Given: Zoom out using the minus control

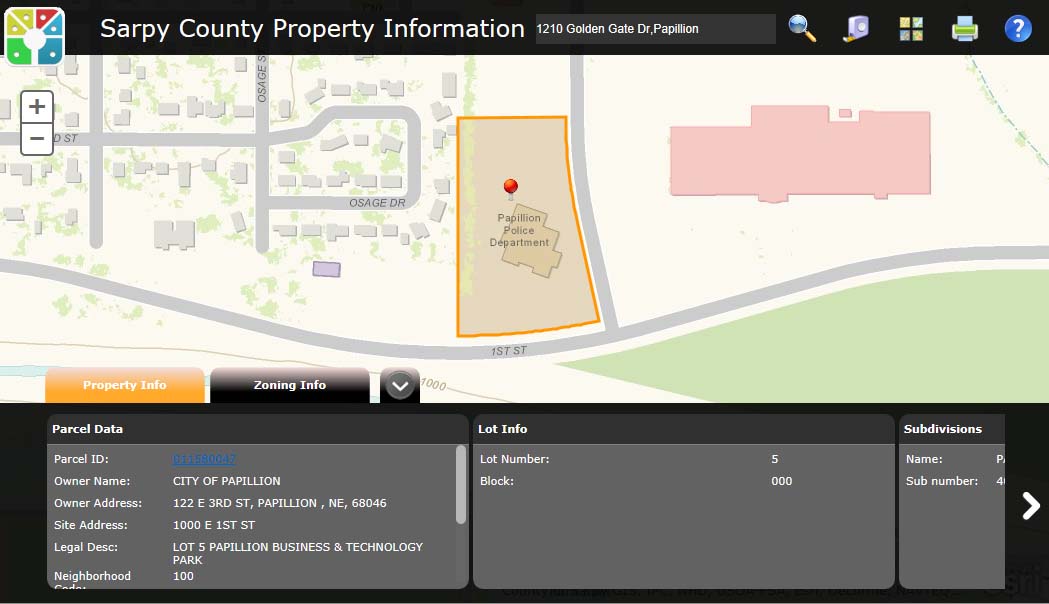Looking at the screenshot, I should pos(36,138).
